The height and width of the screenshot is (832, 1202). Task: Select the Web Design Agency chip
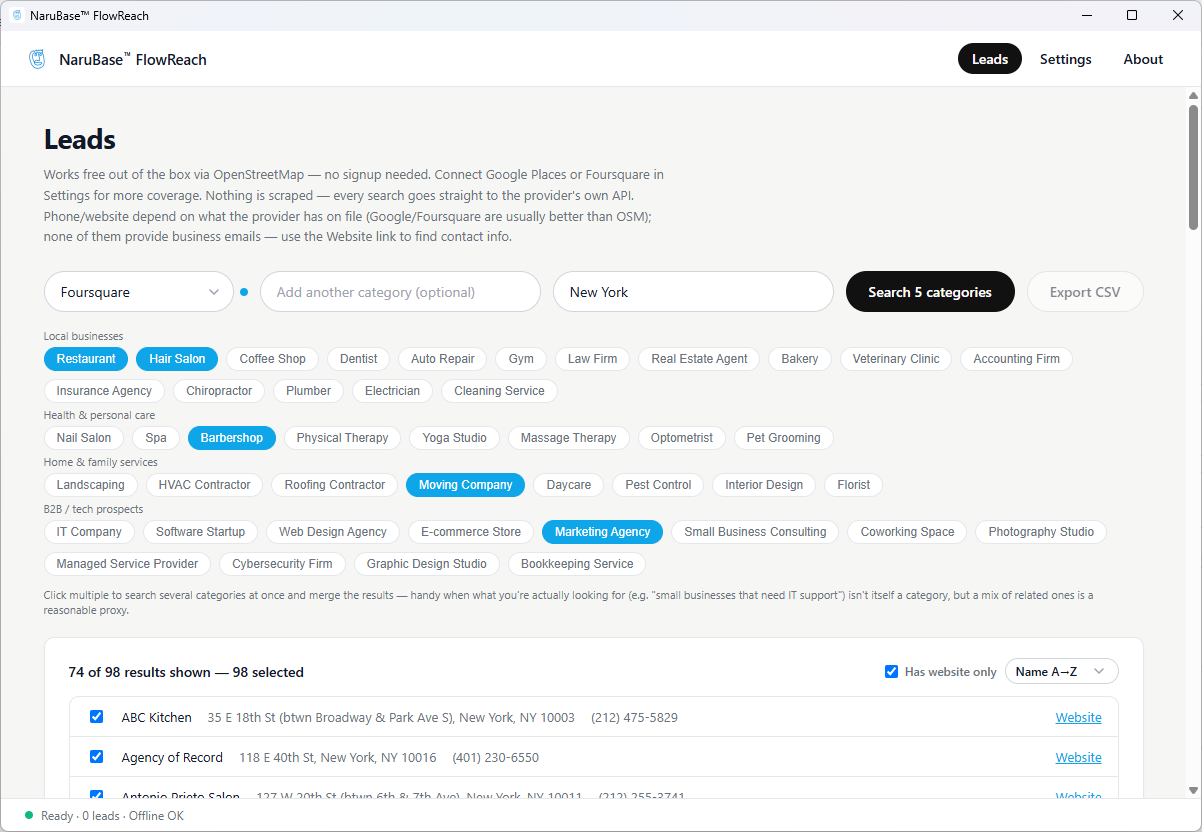click(x=333, y=532)
